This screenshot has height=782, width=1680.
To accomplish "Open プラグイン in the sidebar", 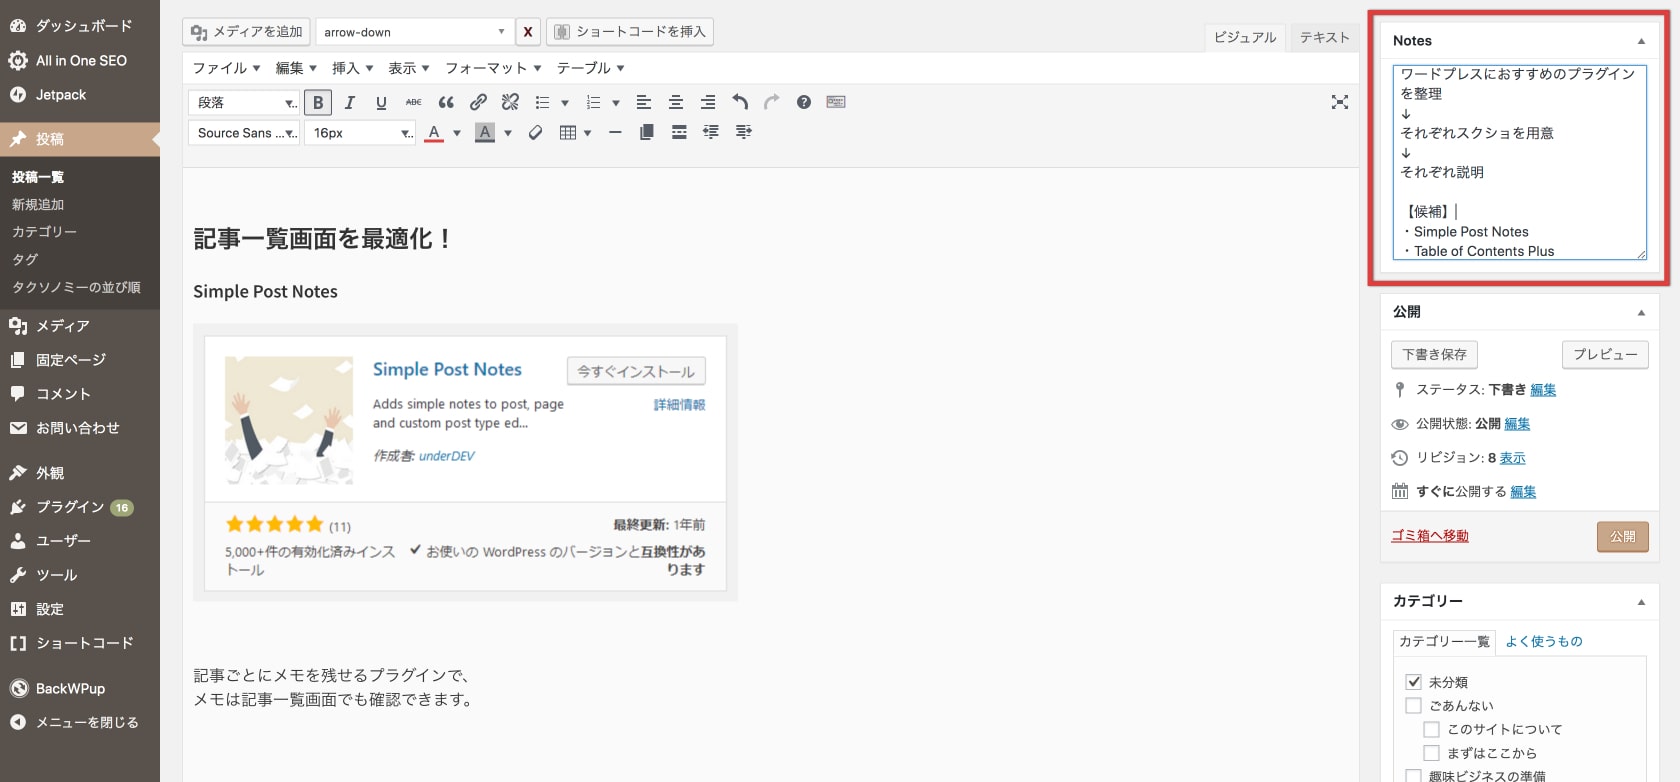I will tap(80, 507).
